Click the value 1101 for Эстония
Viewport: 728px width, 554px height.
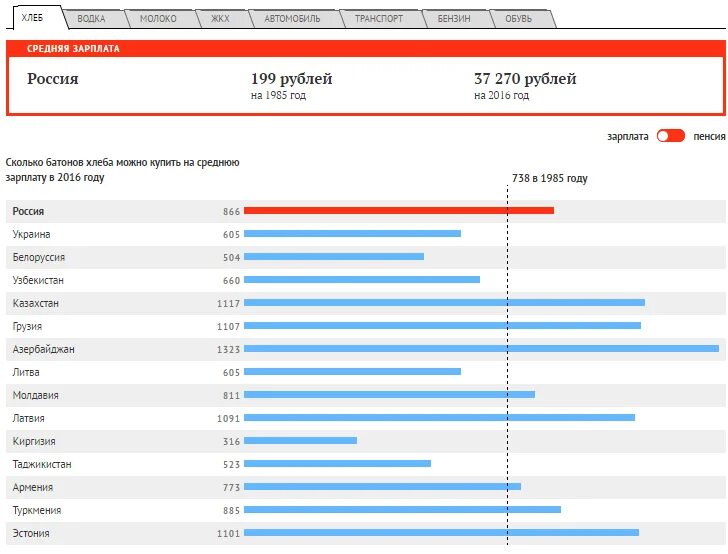tap(228, 534)
